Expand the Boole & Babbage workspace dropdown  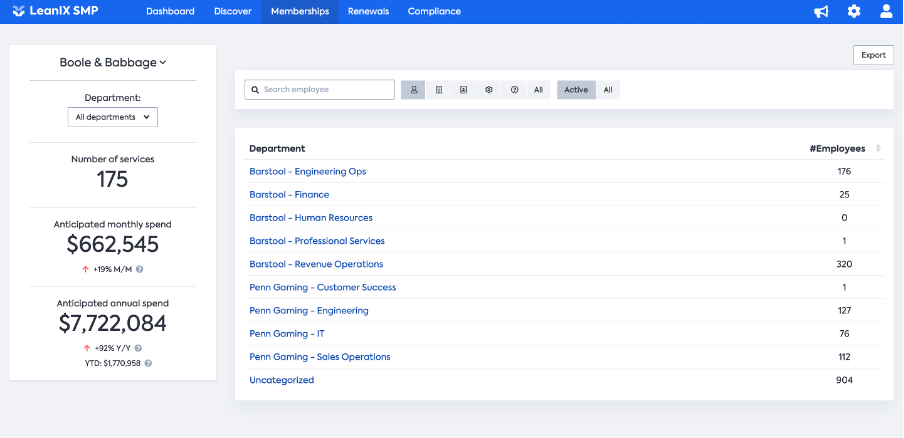pos(112,62)
